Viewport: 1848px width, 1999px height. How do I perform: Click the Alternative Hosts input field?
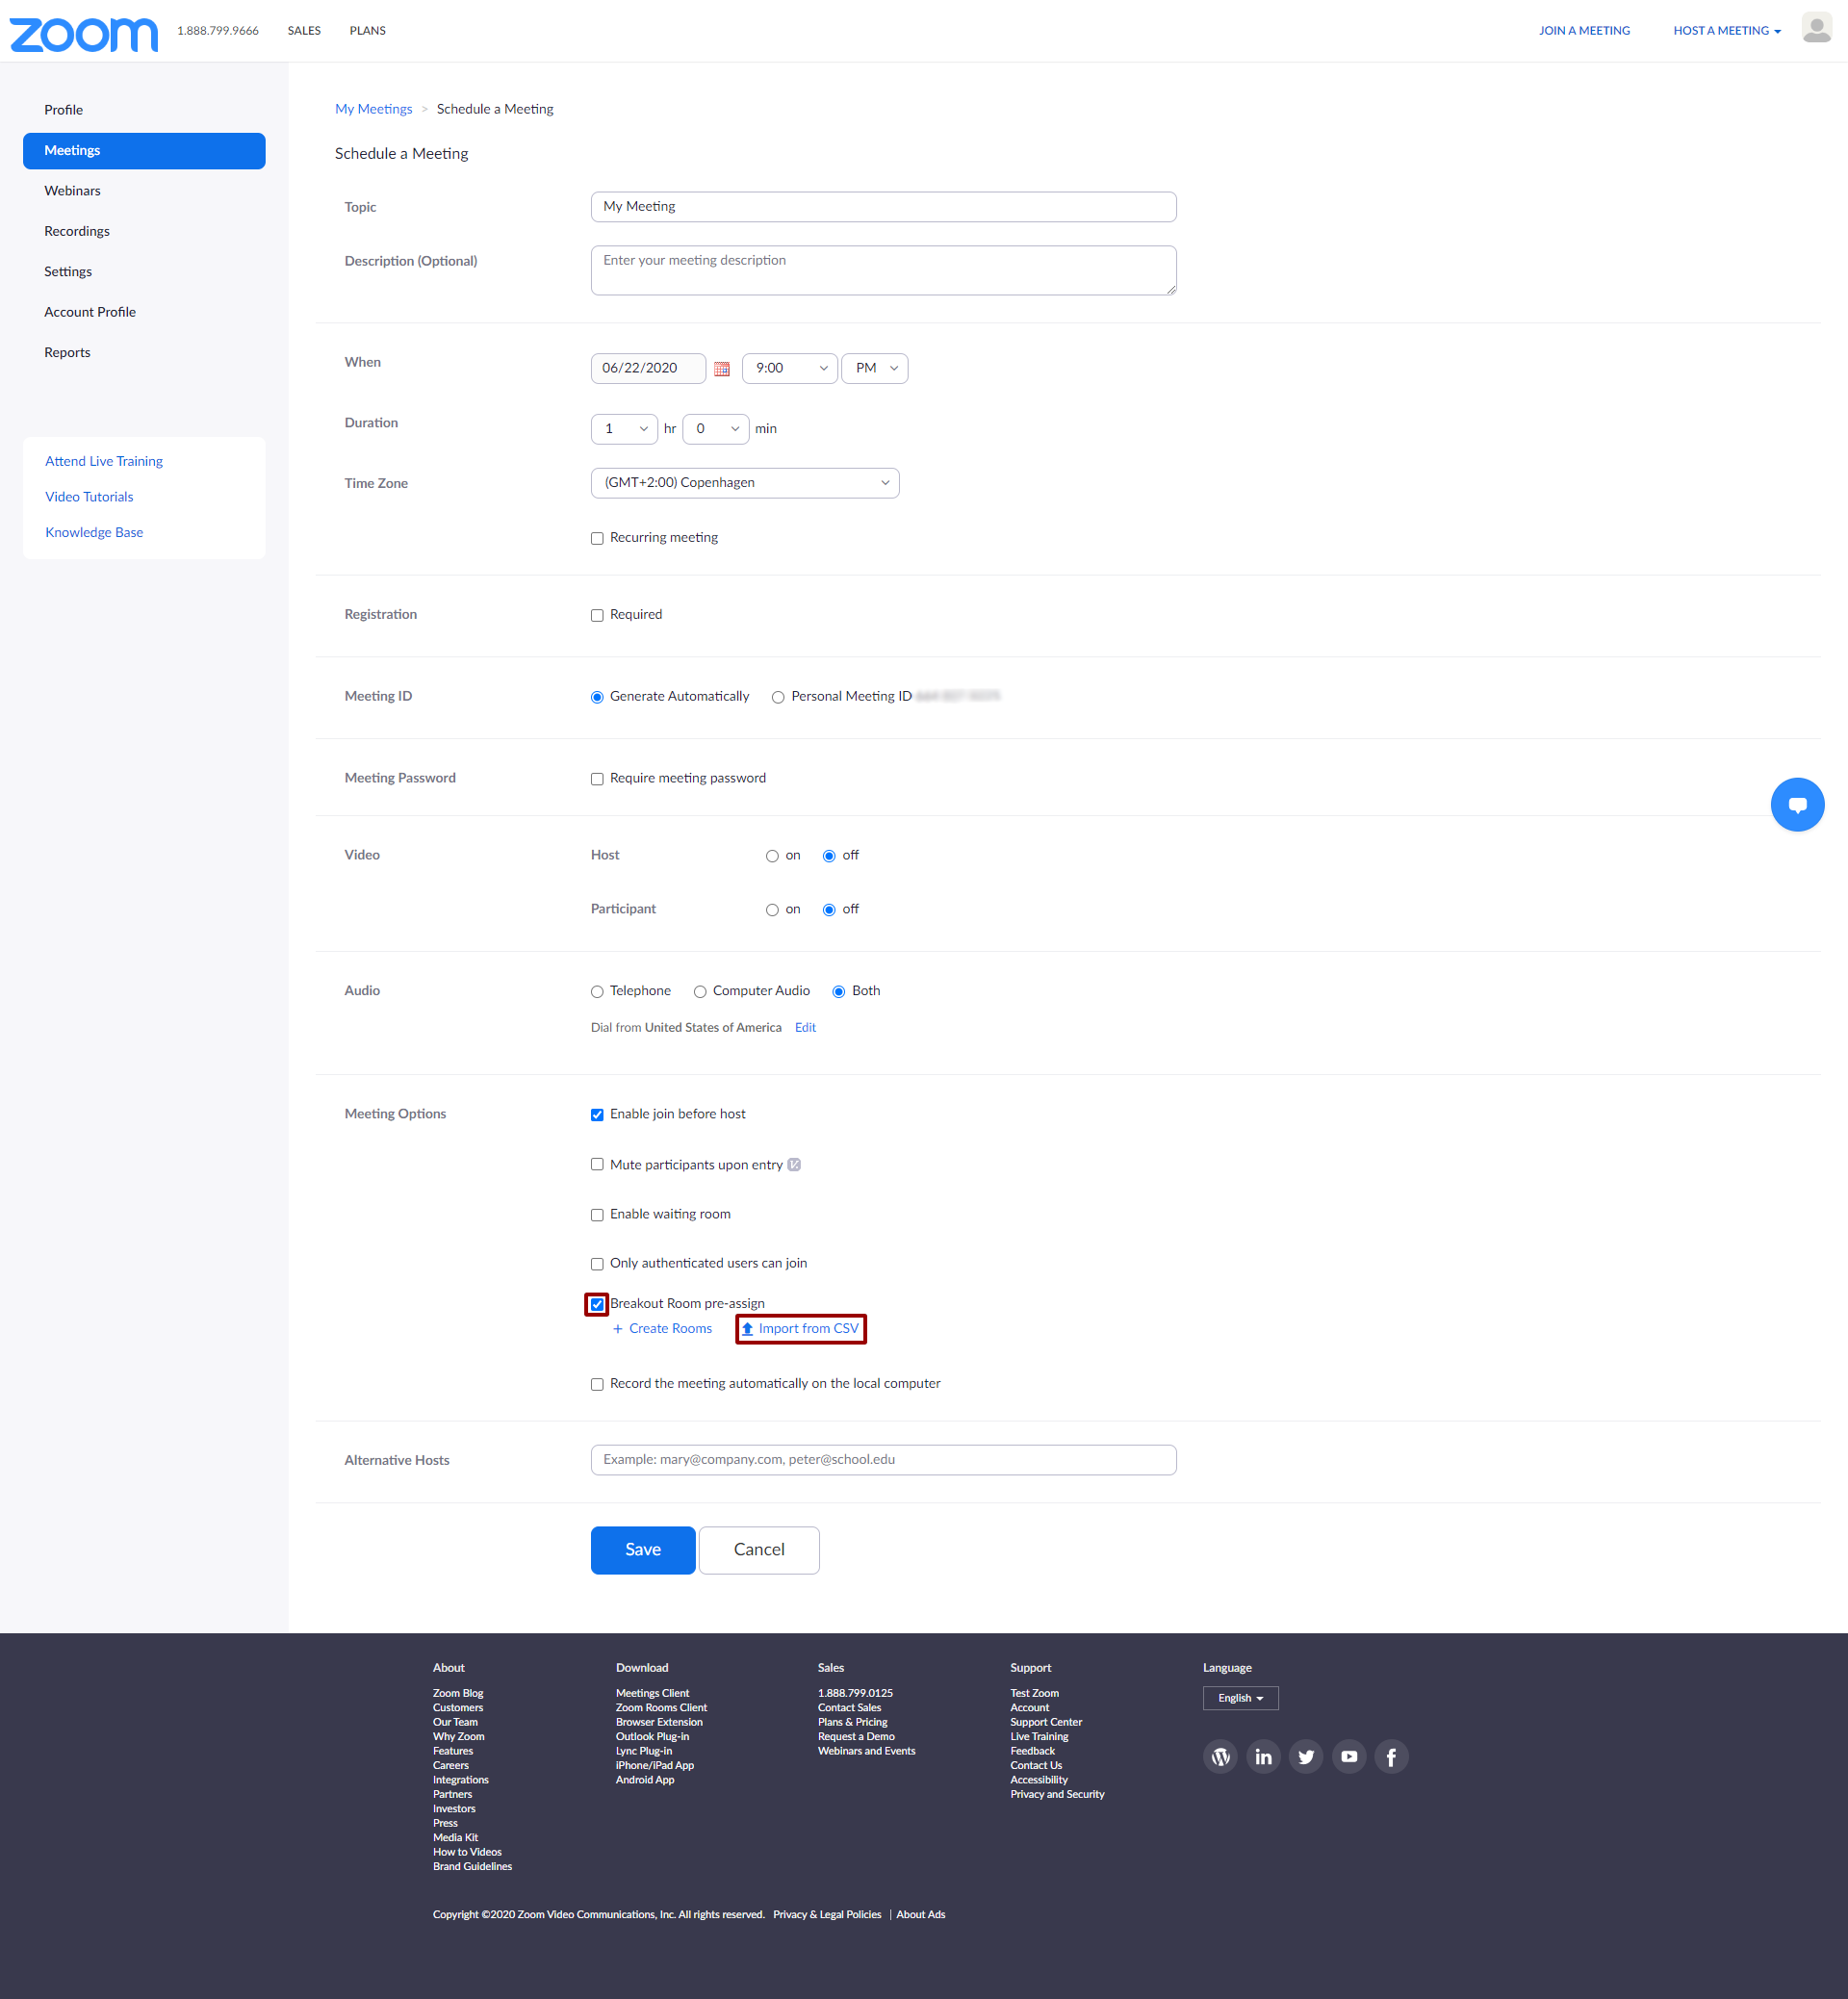click(882, 1460)
